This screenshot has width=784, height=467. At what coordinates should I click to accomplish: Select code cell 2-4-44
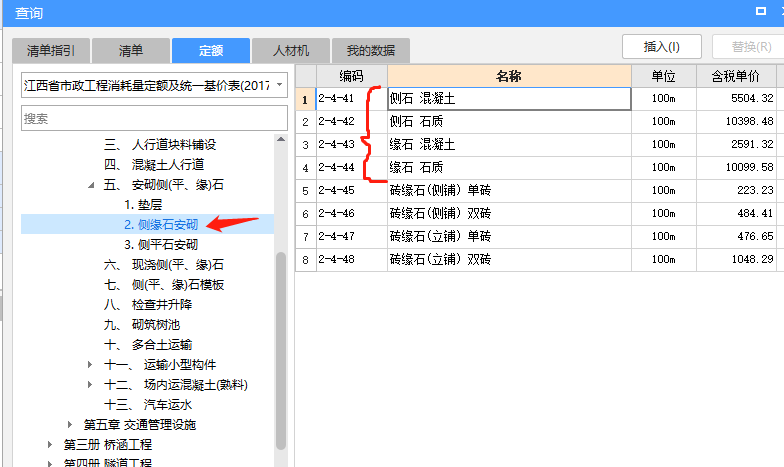pyautogui.click(x=352, y=168)
